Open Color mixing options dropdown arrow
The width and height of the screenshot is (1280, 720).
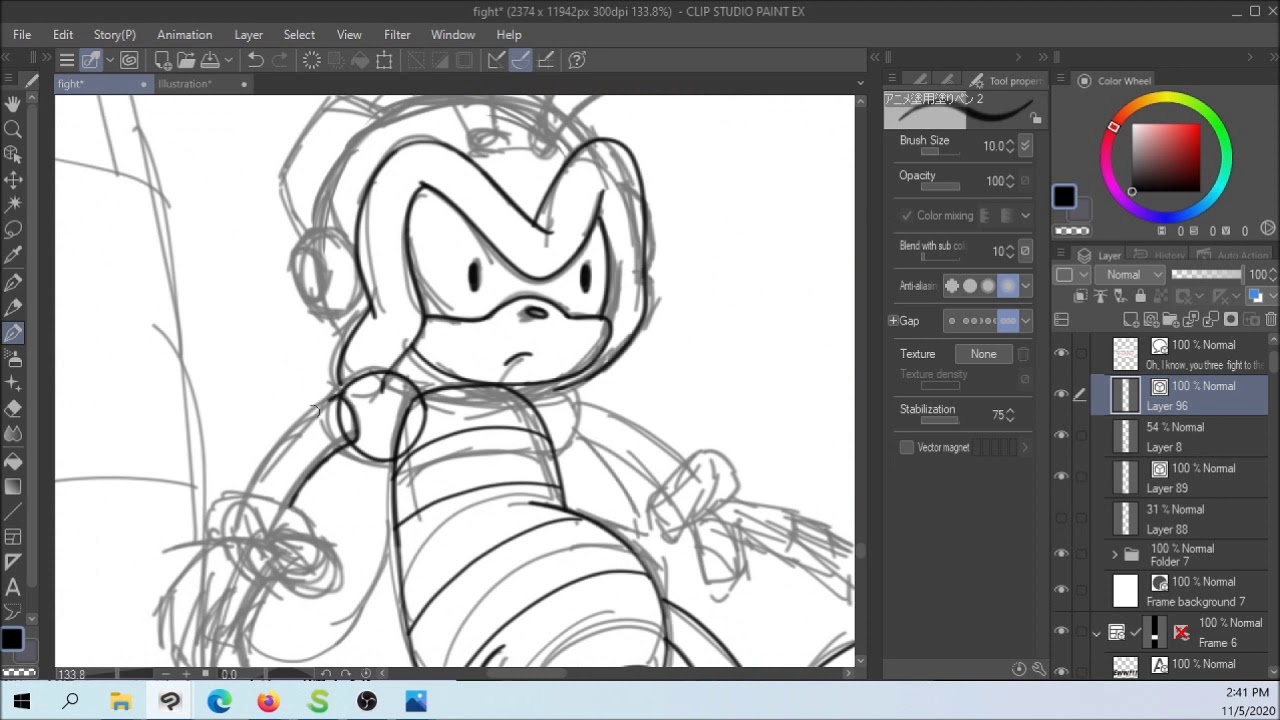tap(1025, 216)
